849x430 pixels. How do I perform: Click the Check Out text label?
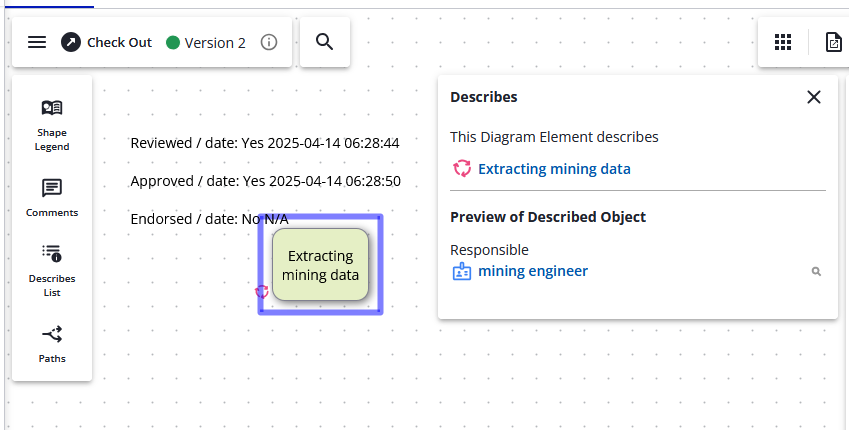click(x=119, y=42)
